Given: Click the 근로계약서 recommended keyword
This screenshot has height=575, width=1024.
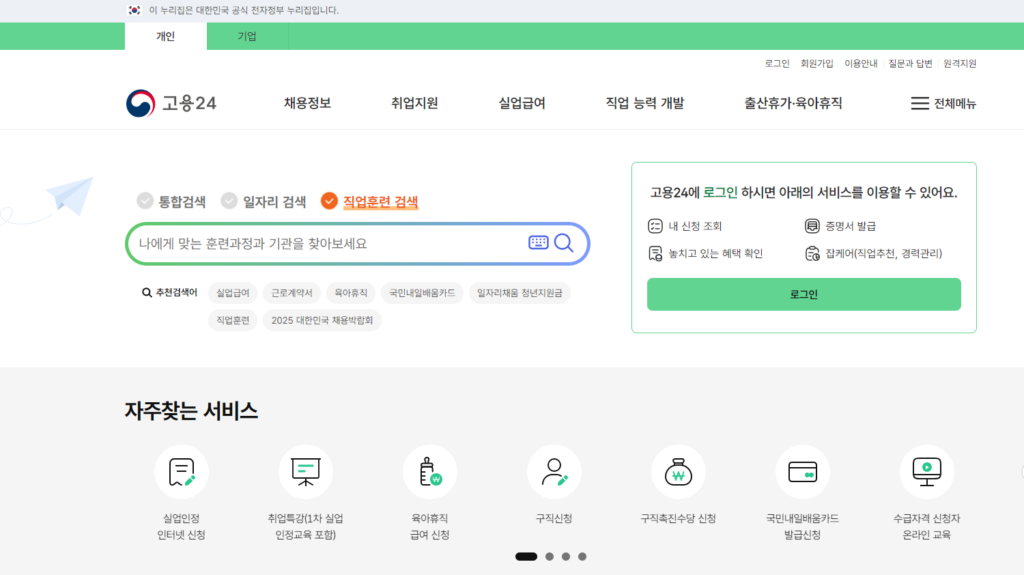Looking at the screenshot, I should (292, 293).
